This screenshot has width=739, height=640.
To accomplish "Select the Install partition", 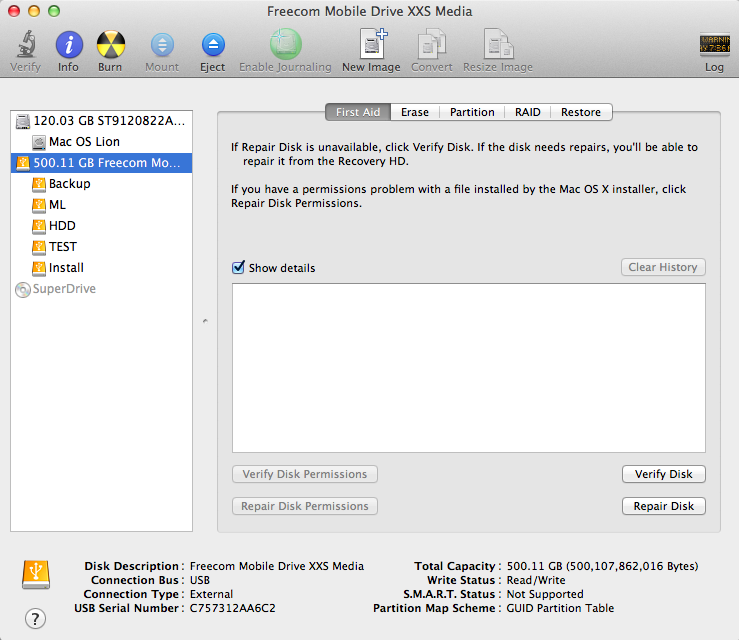I will (101, 268).
